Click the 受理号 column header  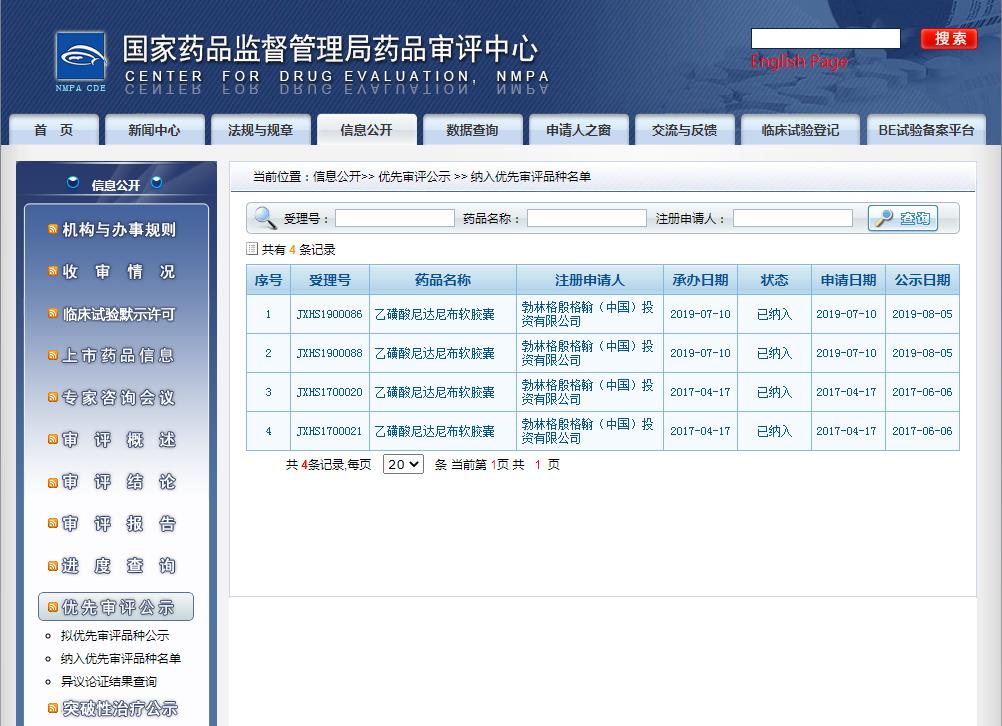(x=330, y=279)
